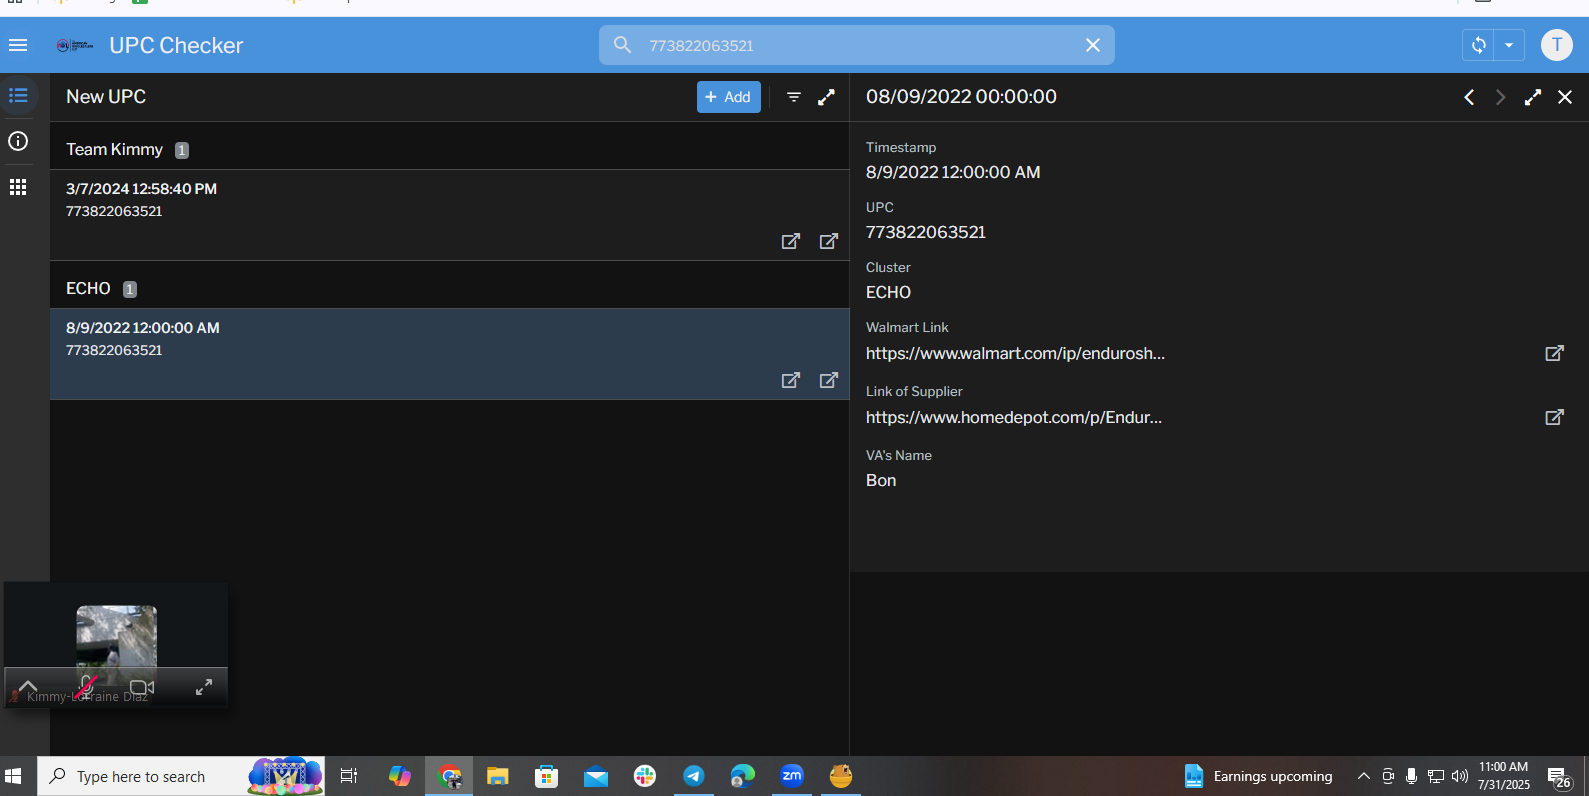Screen dimensions: 1589x796
Task: Click the open-external icon for Walmart Link
Action: coord(1555,353)
